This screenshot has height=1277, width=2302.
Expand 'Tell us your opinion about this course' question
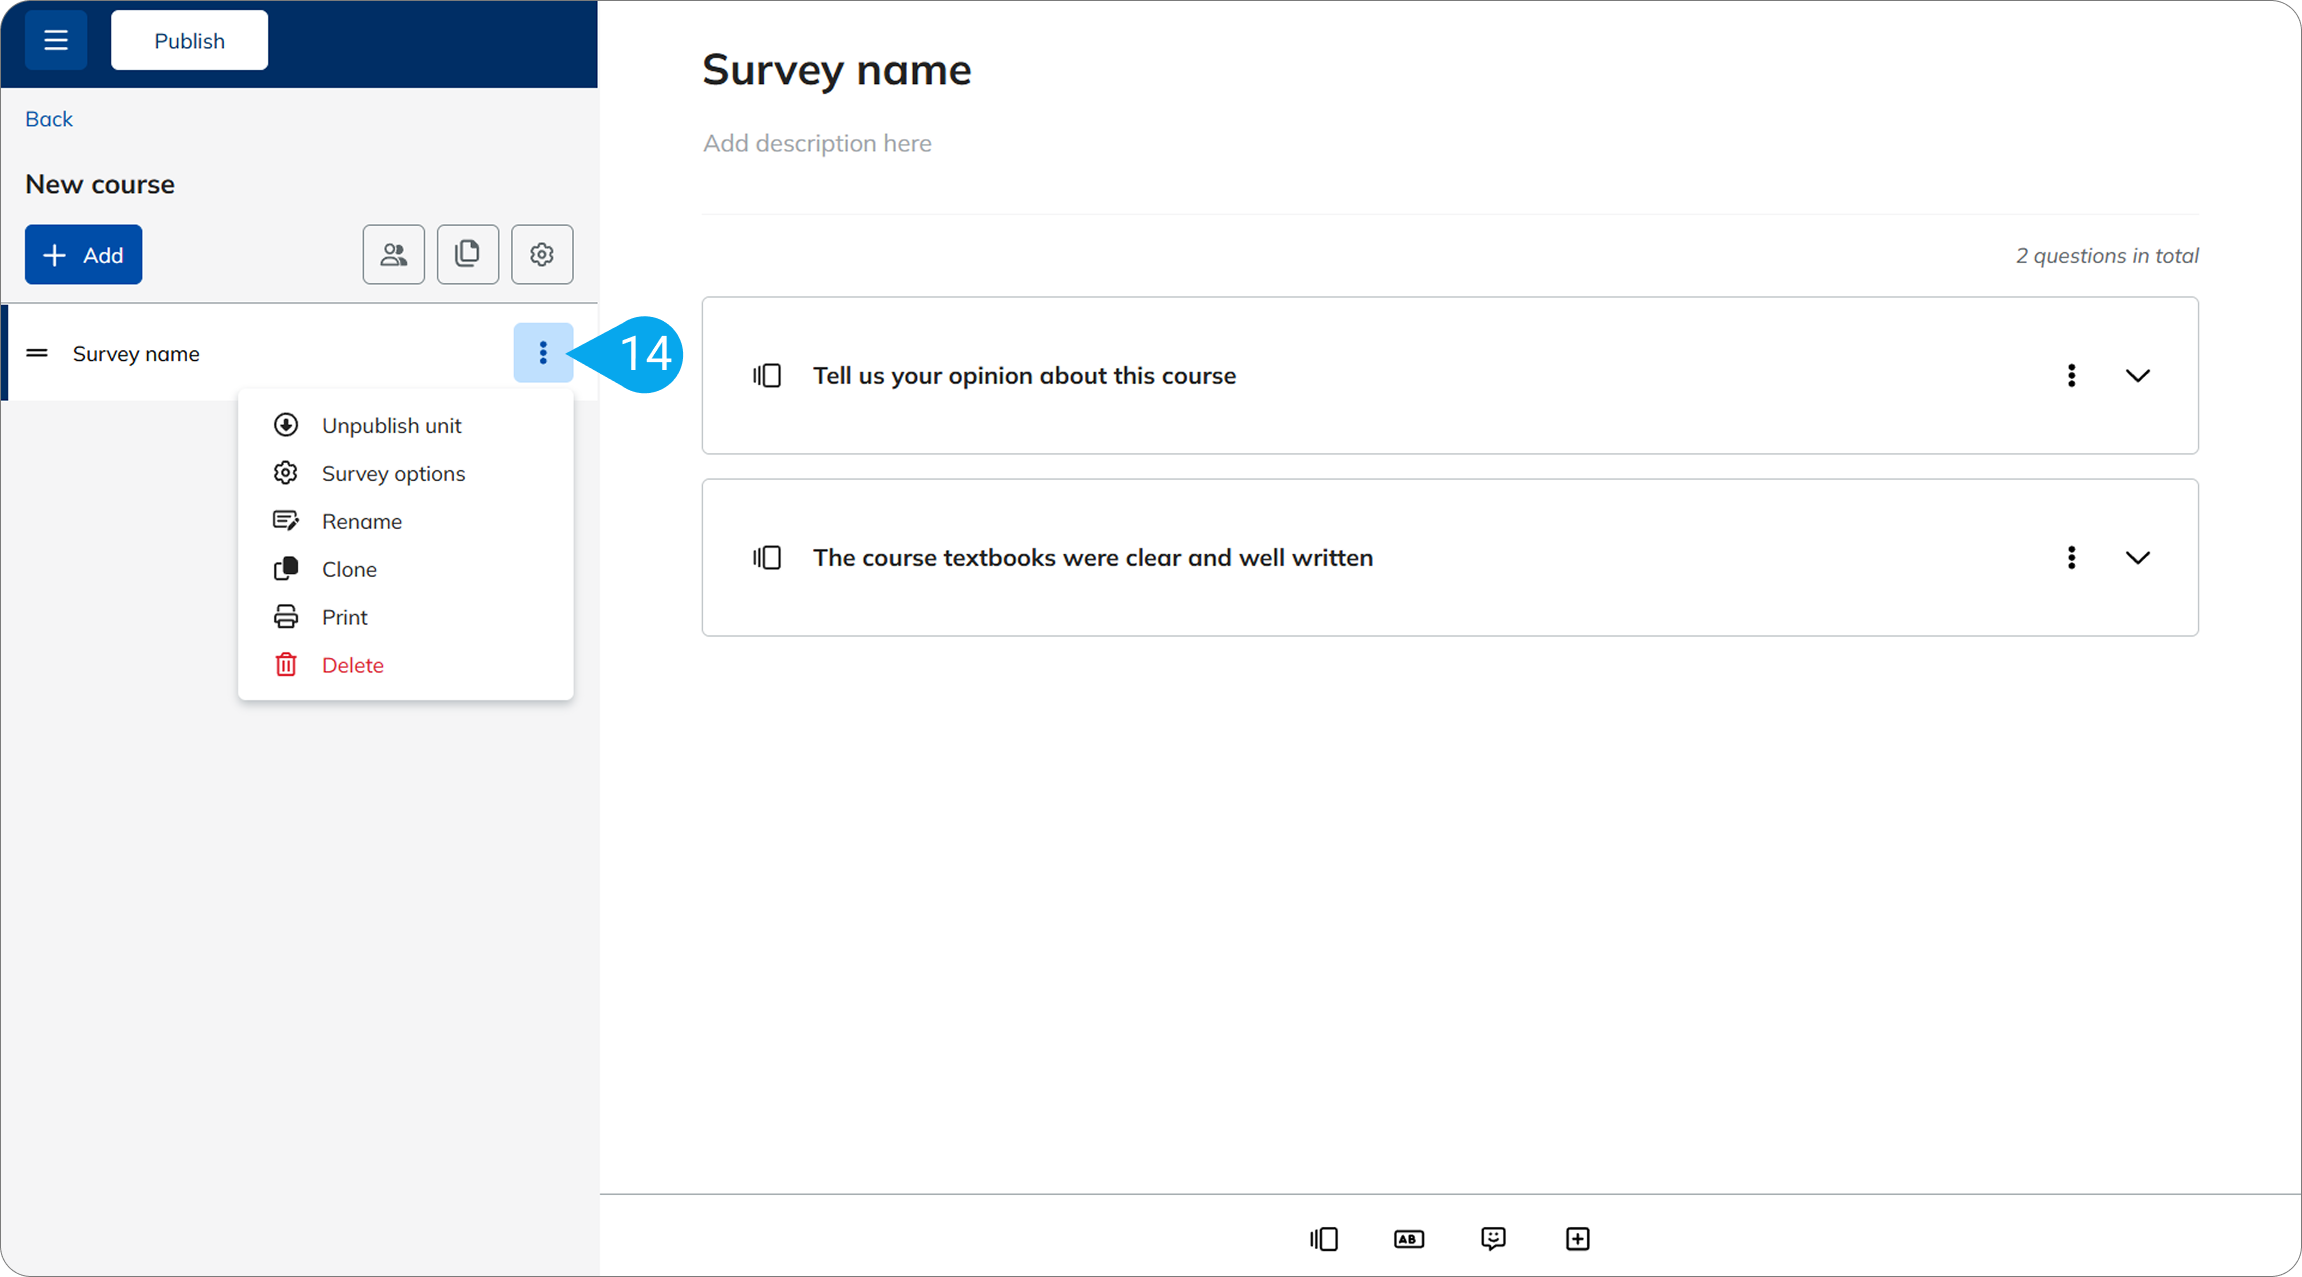click(x=2137, y=376)
